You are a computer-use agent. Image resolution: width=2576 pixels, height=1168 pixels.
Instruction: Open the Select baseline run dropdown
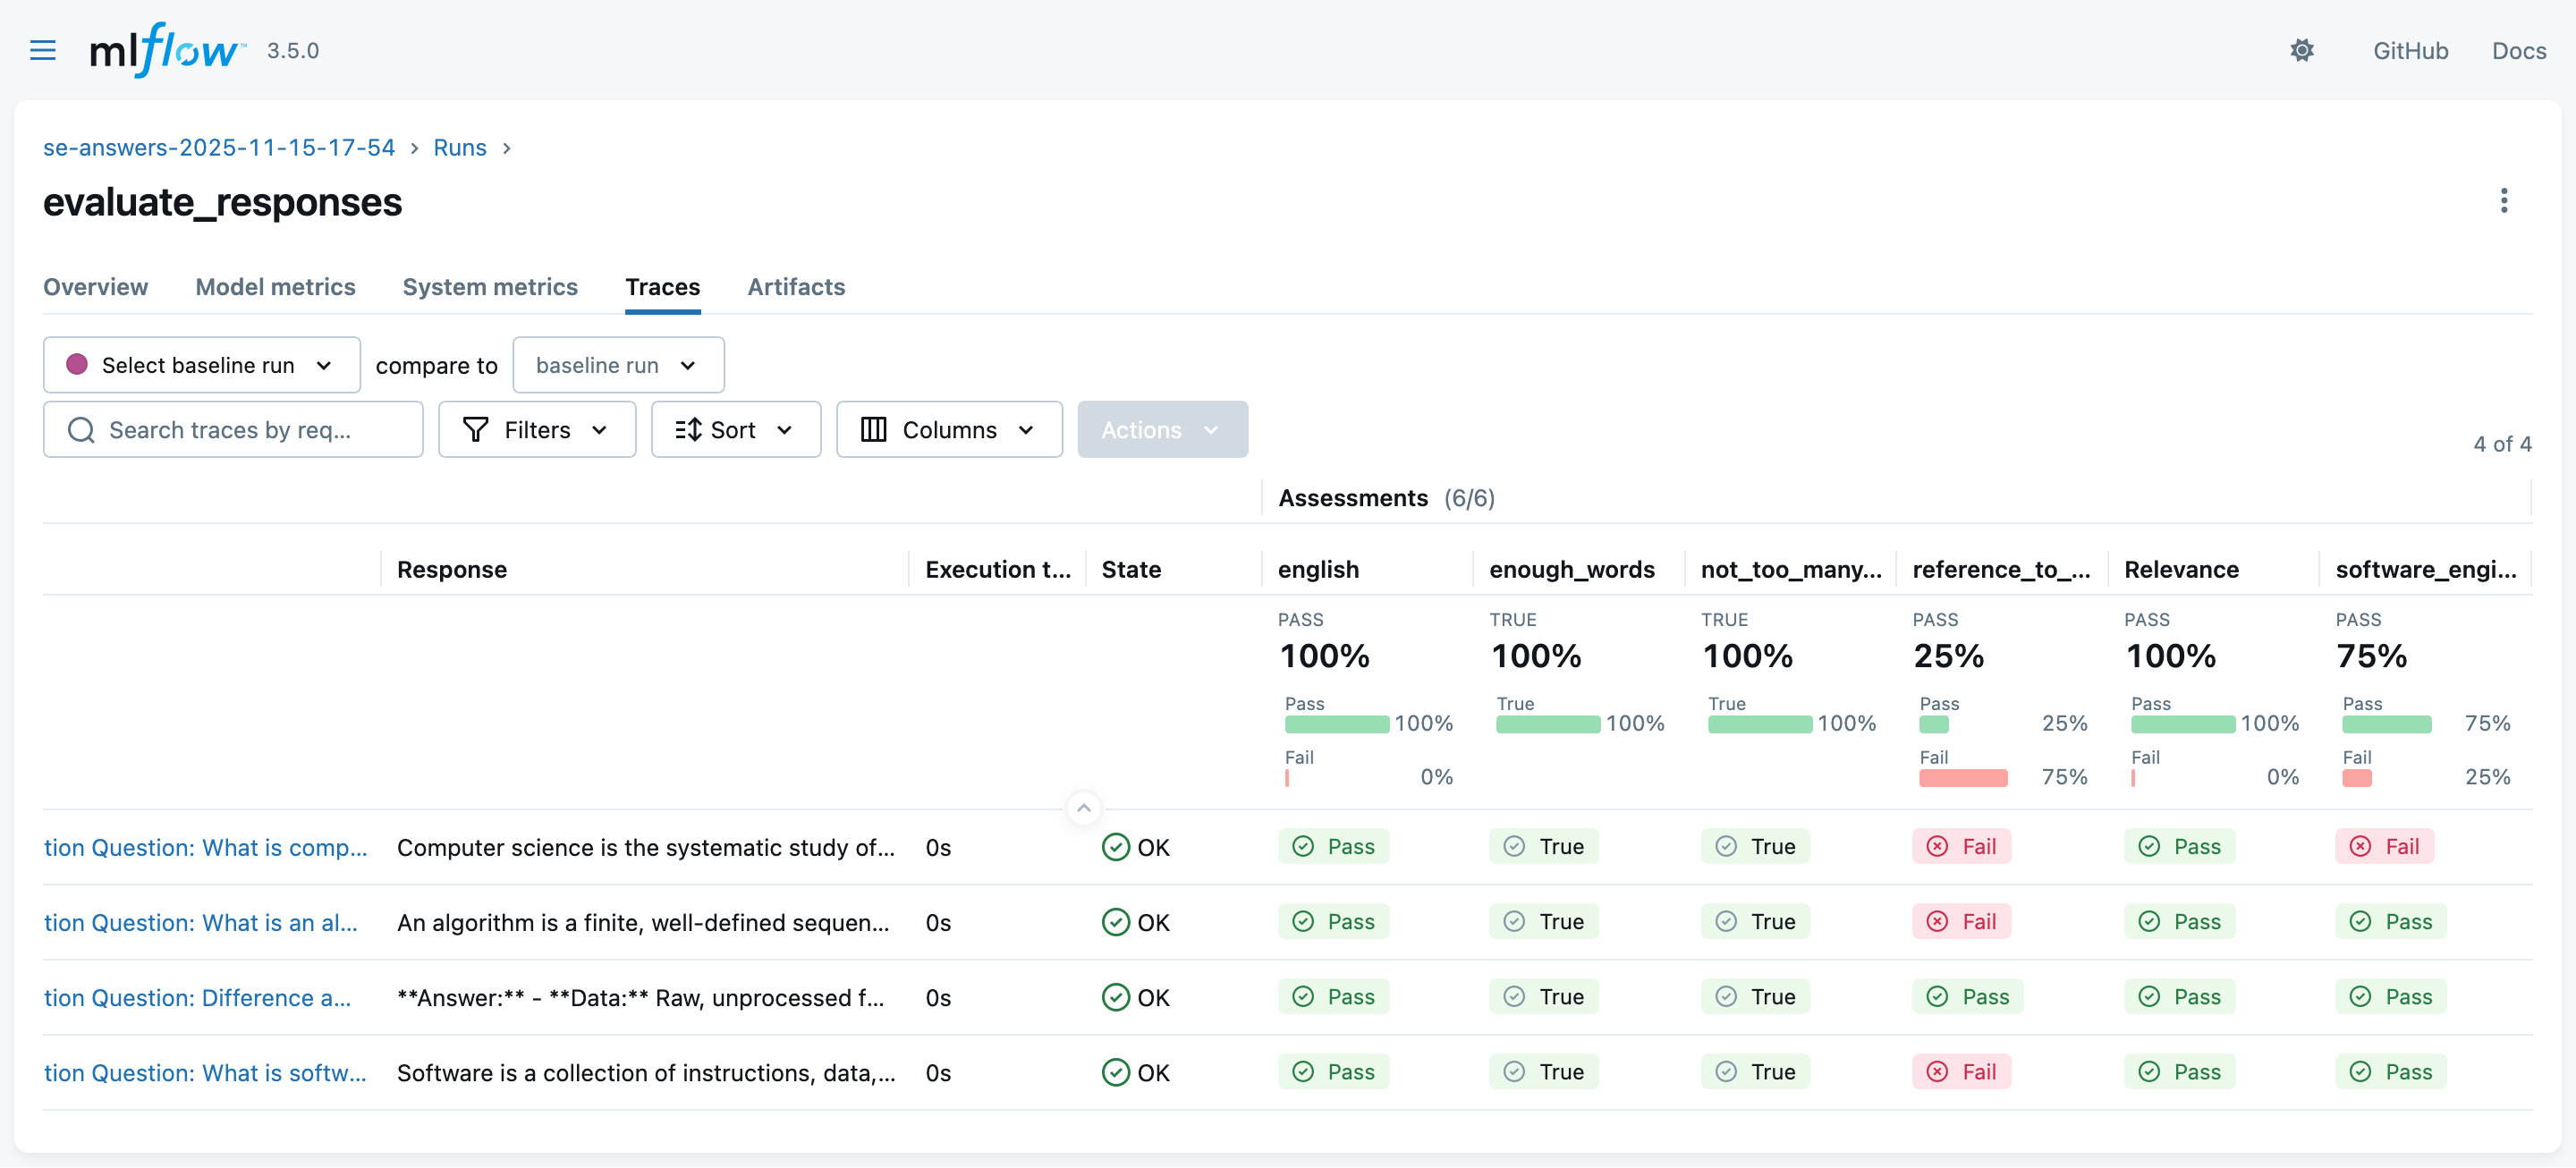pyautogui.click(x=201, y=365)
